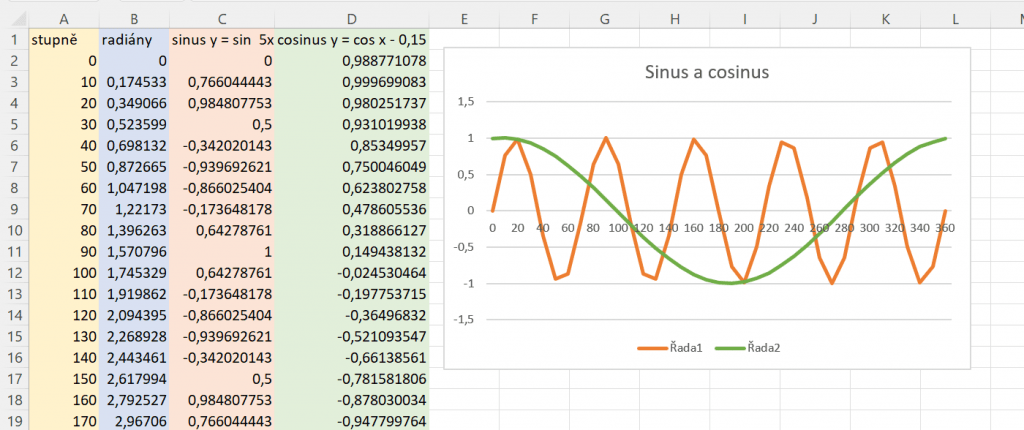Click the stupně header cell
The width and height of the screenshot is (1024, 430).
point(64,40)
